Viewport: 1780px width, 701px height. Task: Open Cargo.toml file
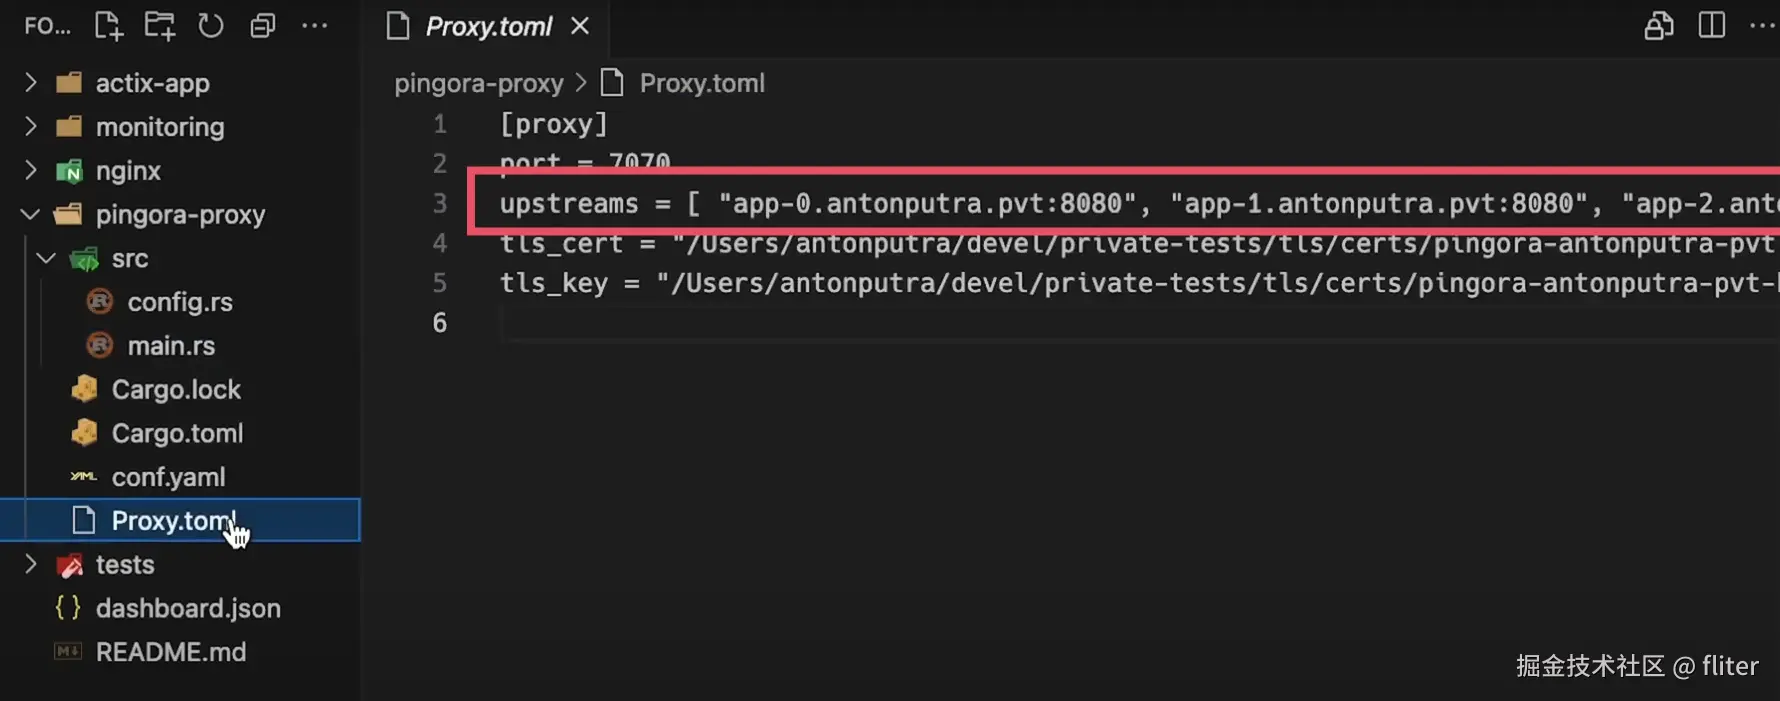click(177, 433)
